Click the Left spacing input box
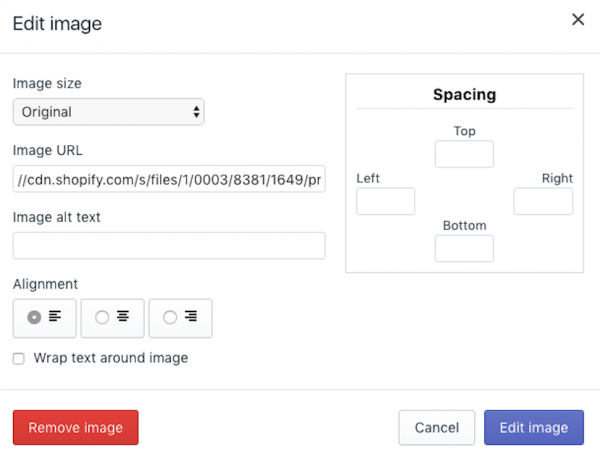 tap(385, 201)
